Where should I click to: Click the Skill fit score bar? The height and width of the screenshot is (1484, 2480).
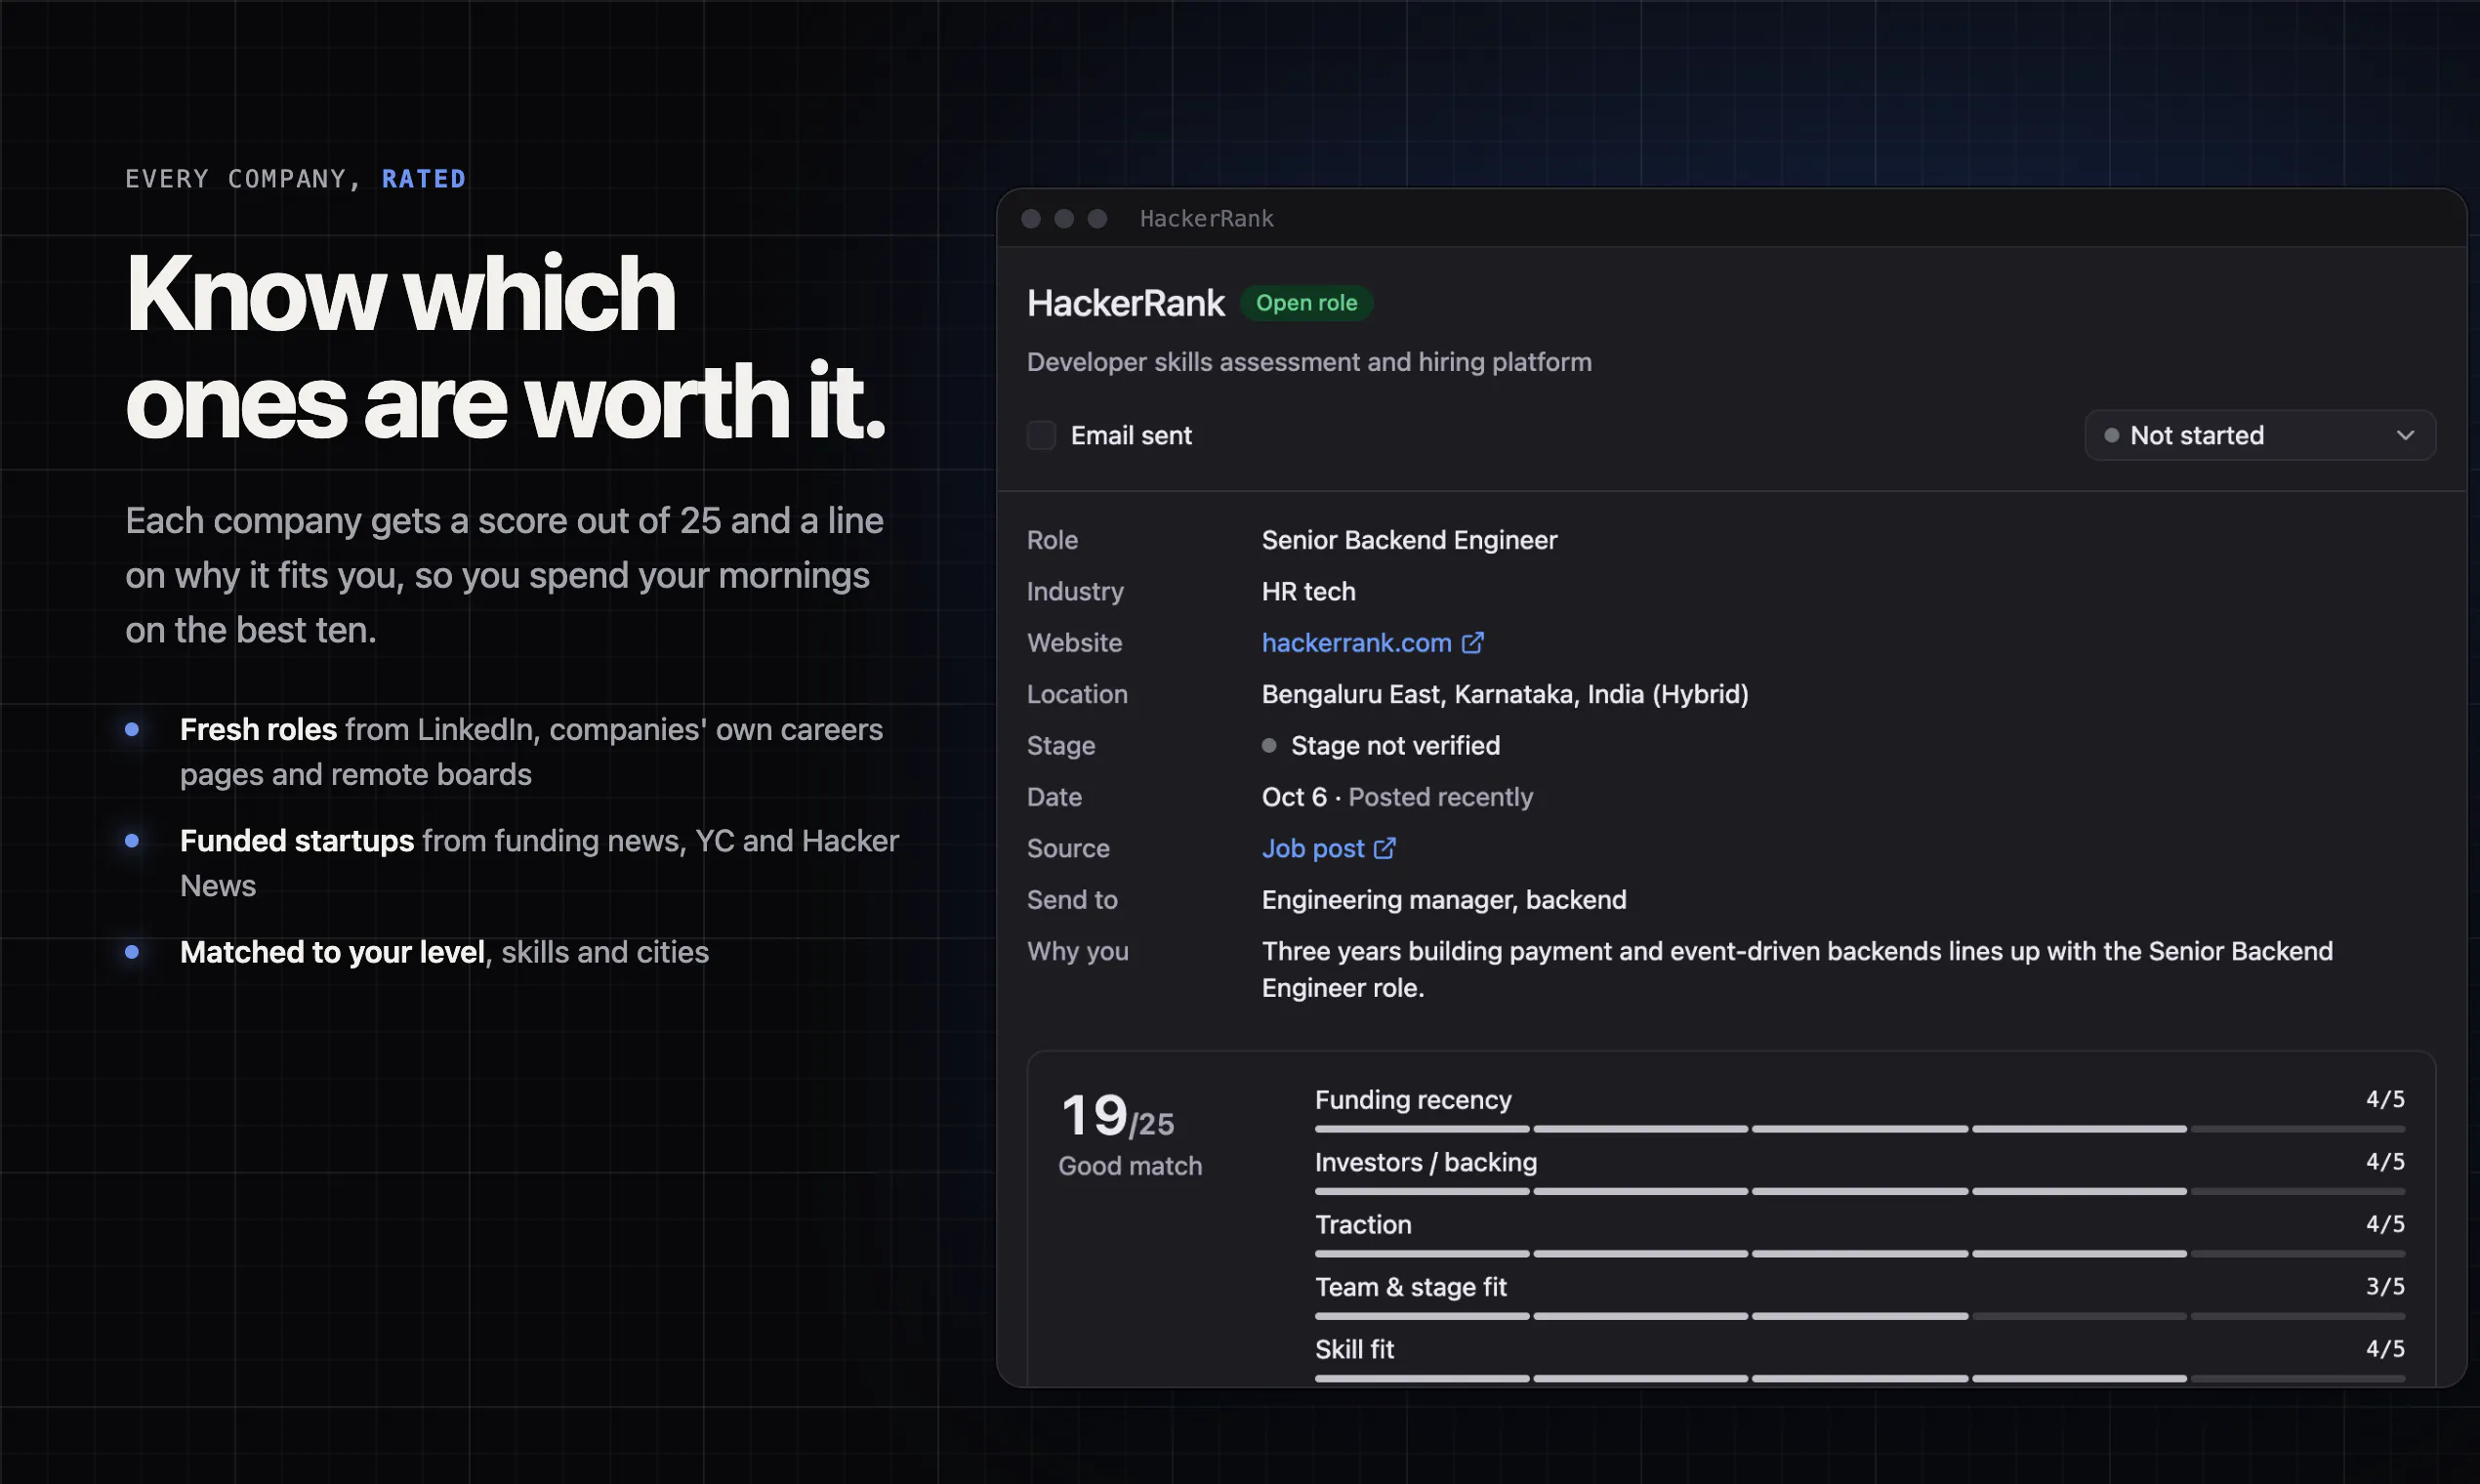pyautogui.click(x=1859, y=1378)
